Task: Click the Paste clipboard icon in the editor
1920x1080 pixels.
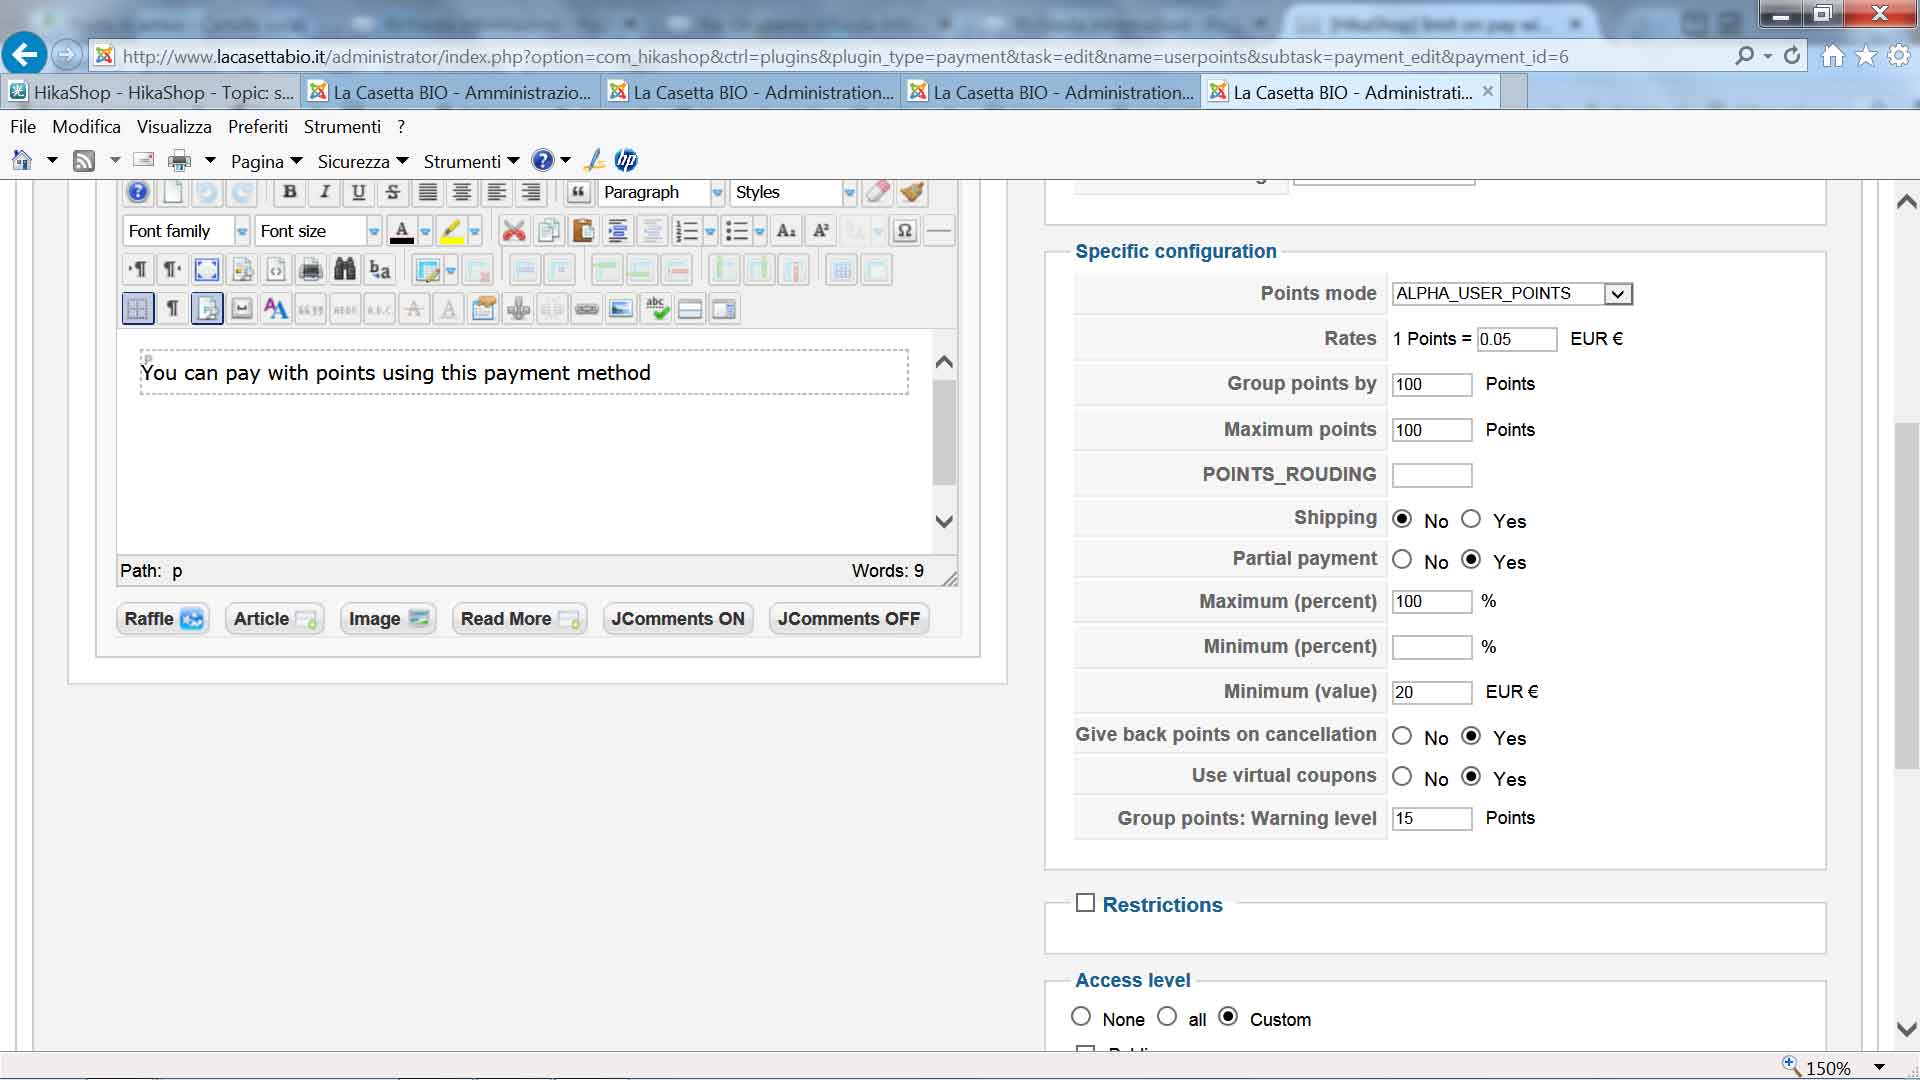Action: pos(583,232)
